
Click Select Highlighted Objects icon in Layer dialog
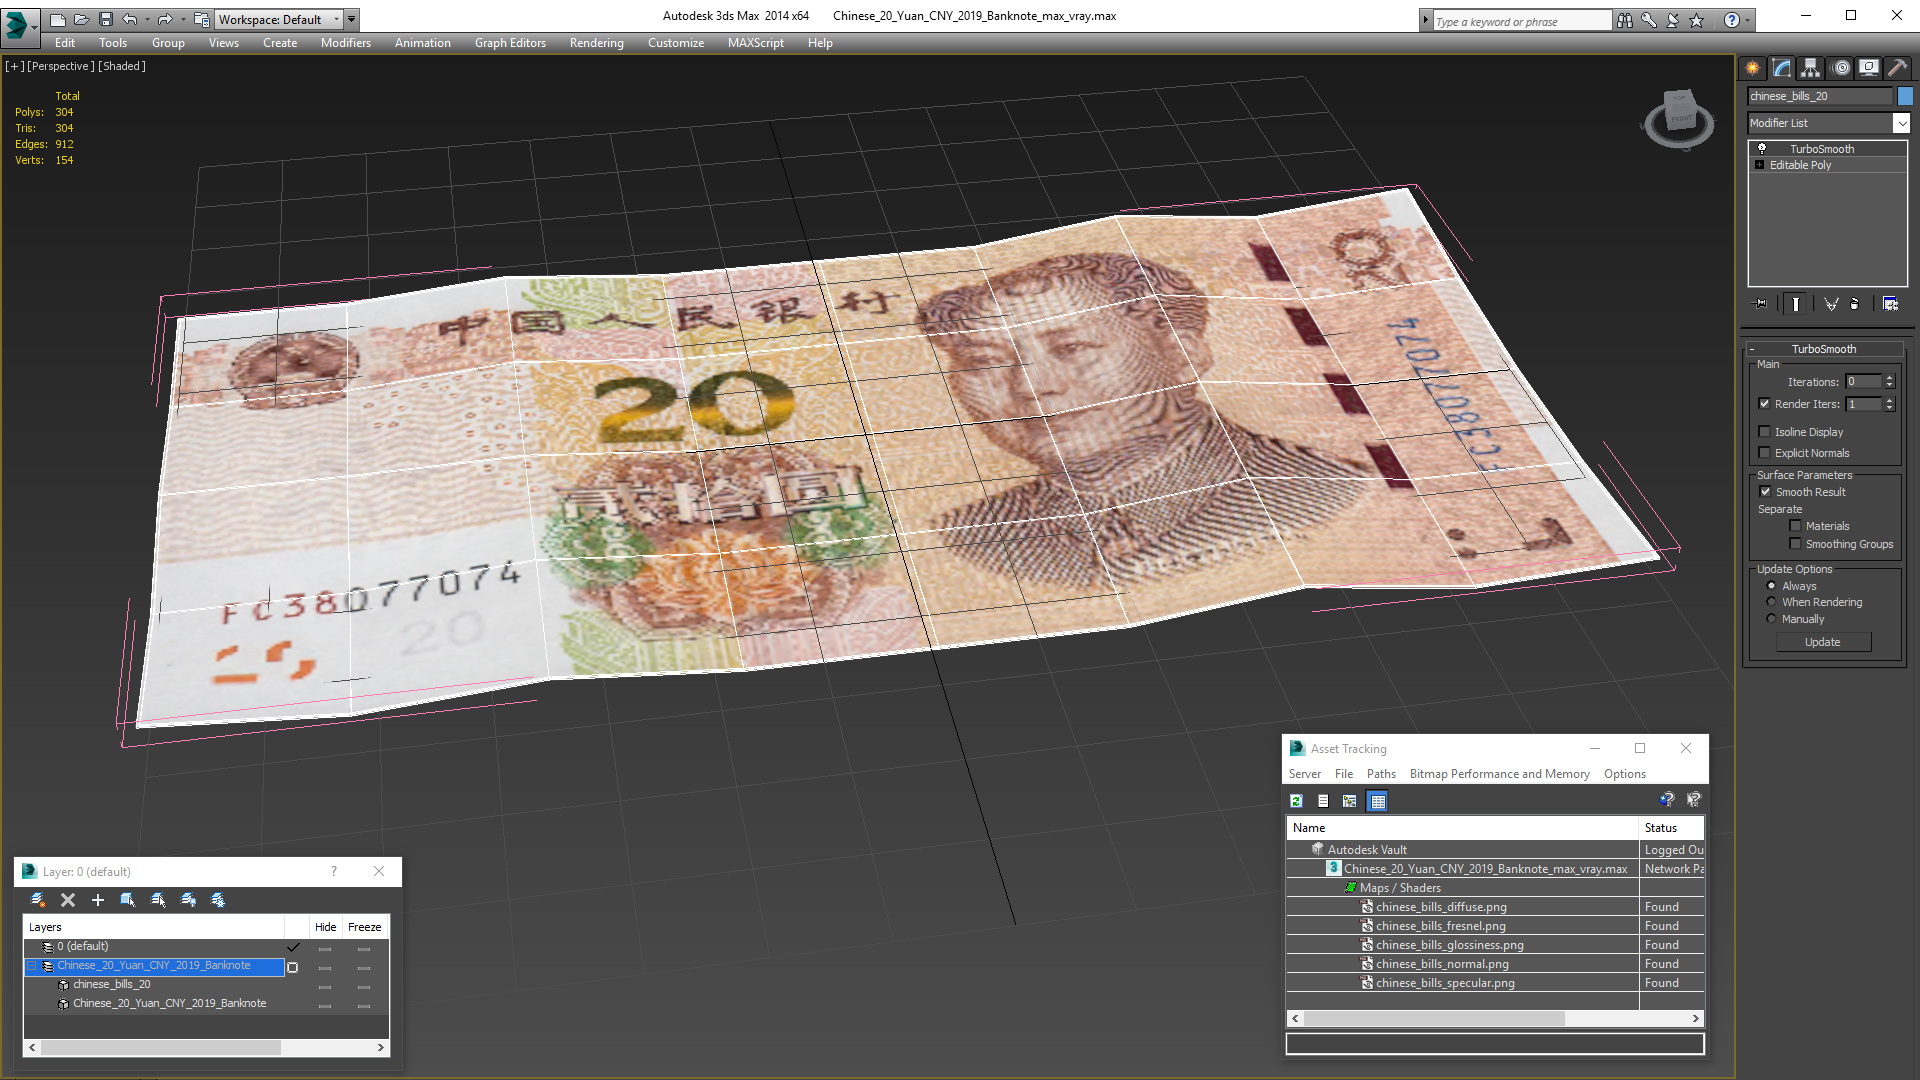coord(128,900)
